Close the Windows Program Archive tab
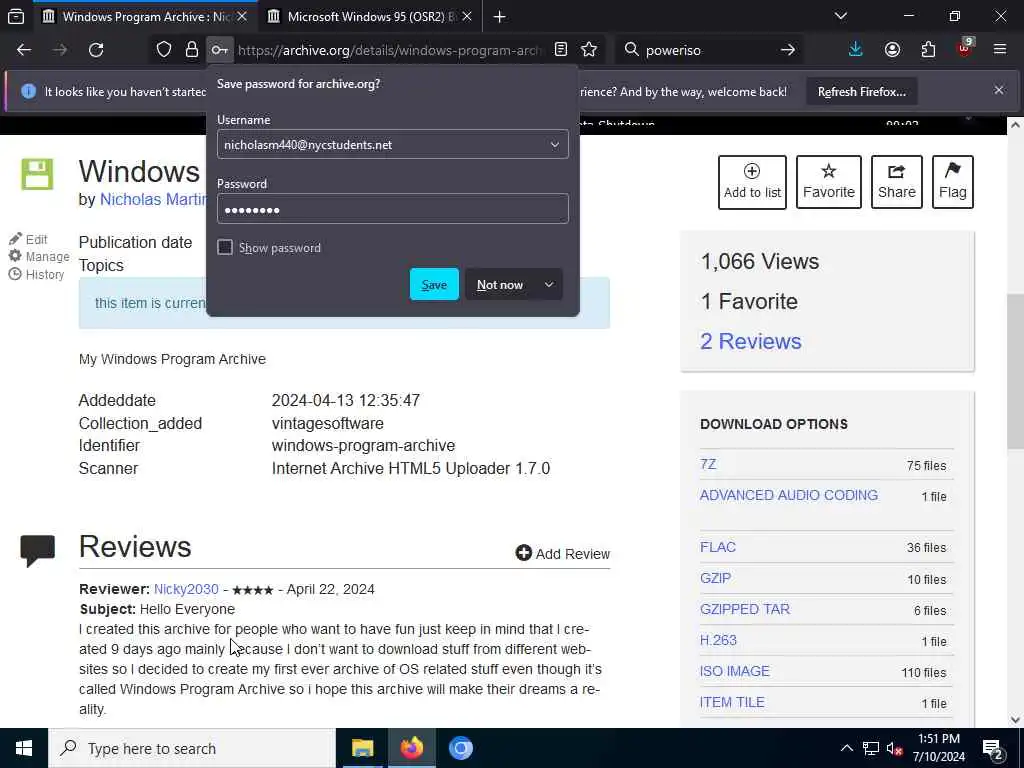Viewport: 1024px width, 768px height. click(242, 16)
